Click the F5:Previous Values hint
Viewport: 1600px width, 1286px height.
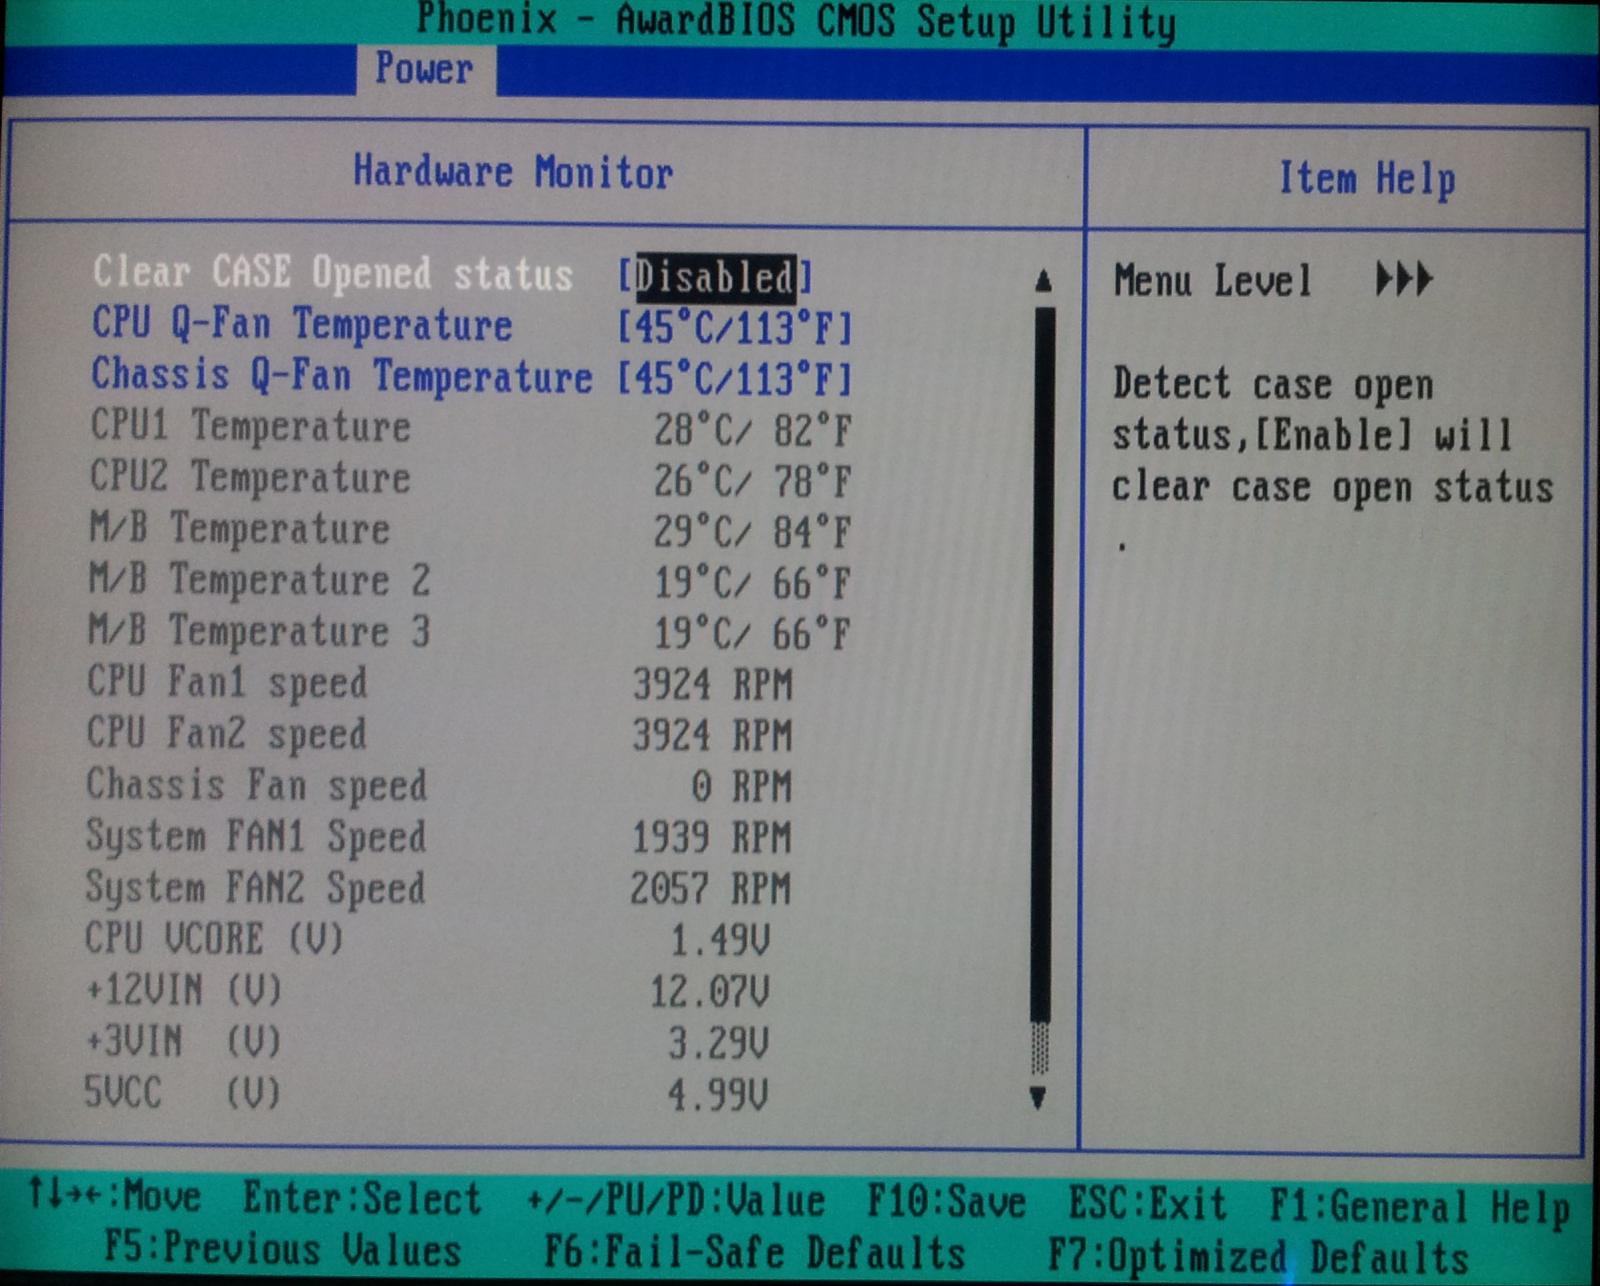pyautogui.click(x=283, y=1249)
